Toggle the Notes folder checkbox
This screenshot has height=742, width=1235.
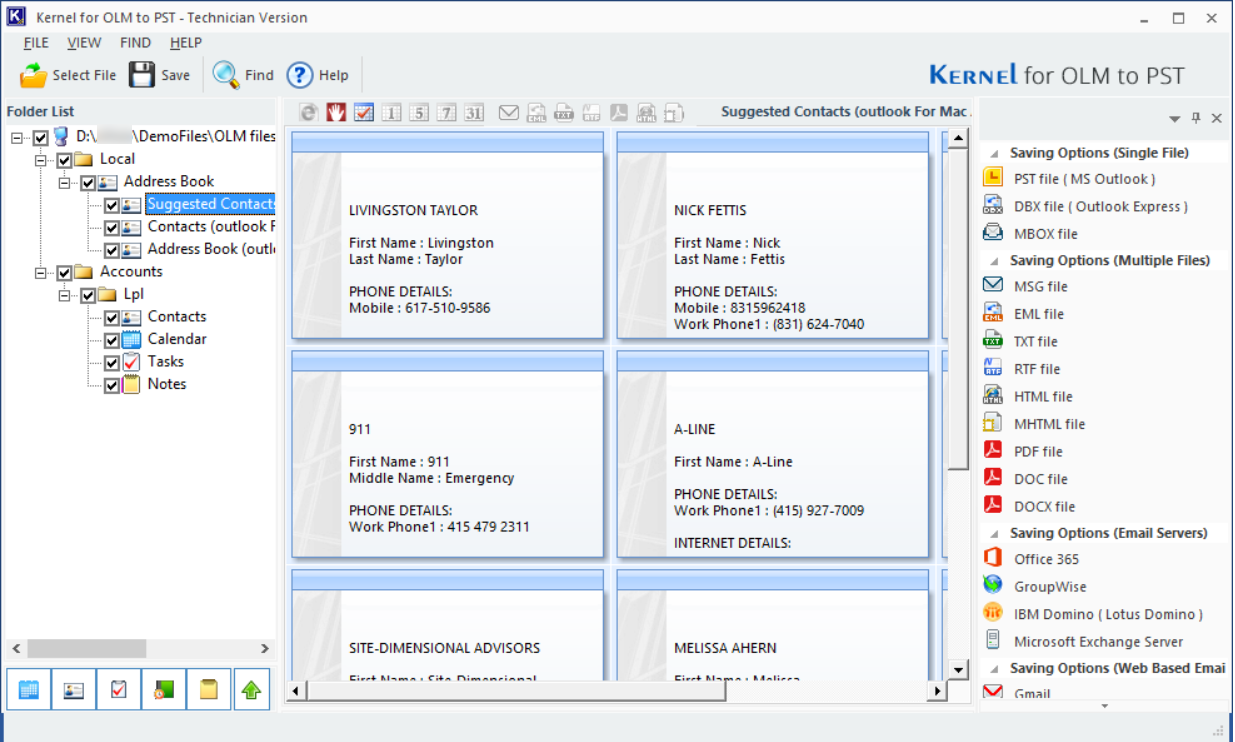pyautogui.click(x=112, y=385)
